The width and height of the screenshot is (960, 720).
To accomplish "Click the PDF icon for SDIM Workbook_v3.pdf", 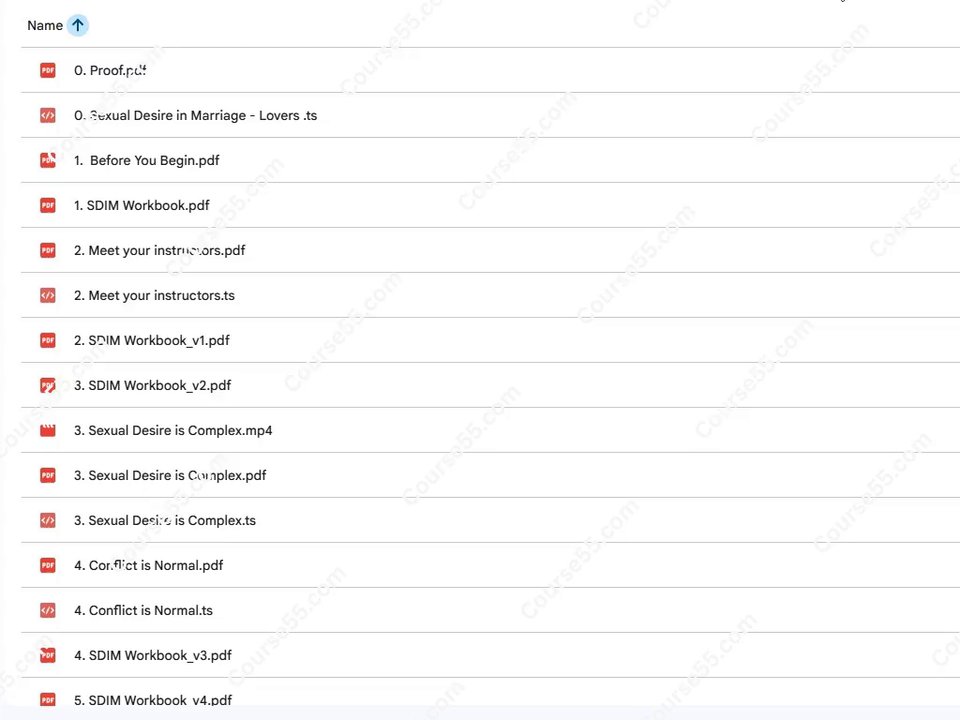I will click(x=48, y=655).
